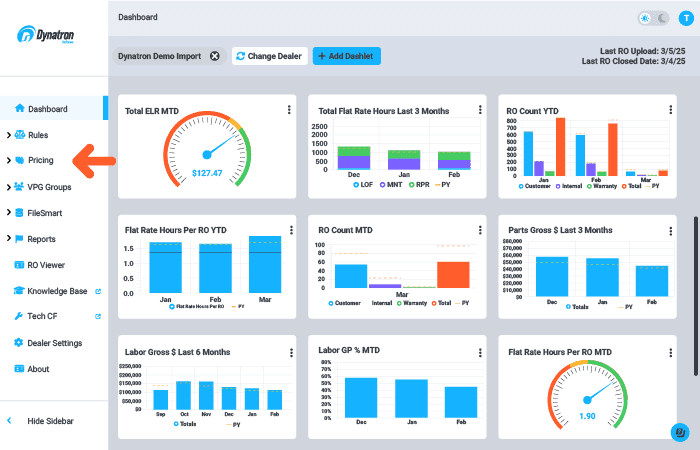Image resolution: width=700 pixels, height=450 pixels.
Task: Click the user avatar T icon
Action: click(x=683, y=18)
